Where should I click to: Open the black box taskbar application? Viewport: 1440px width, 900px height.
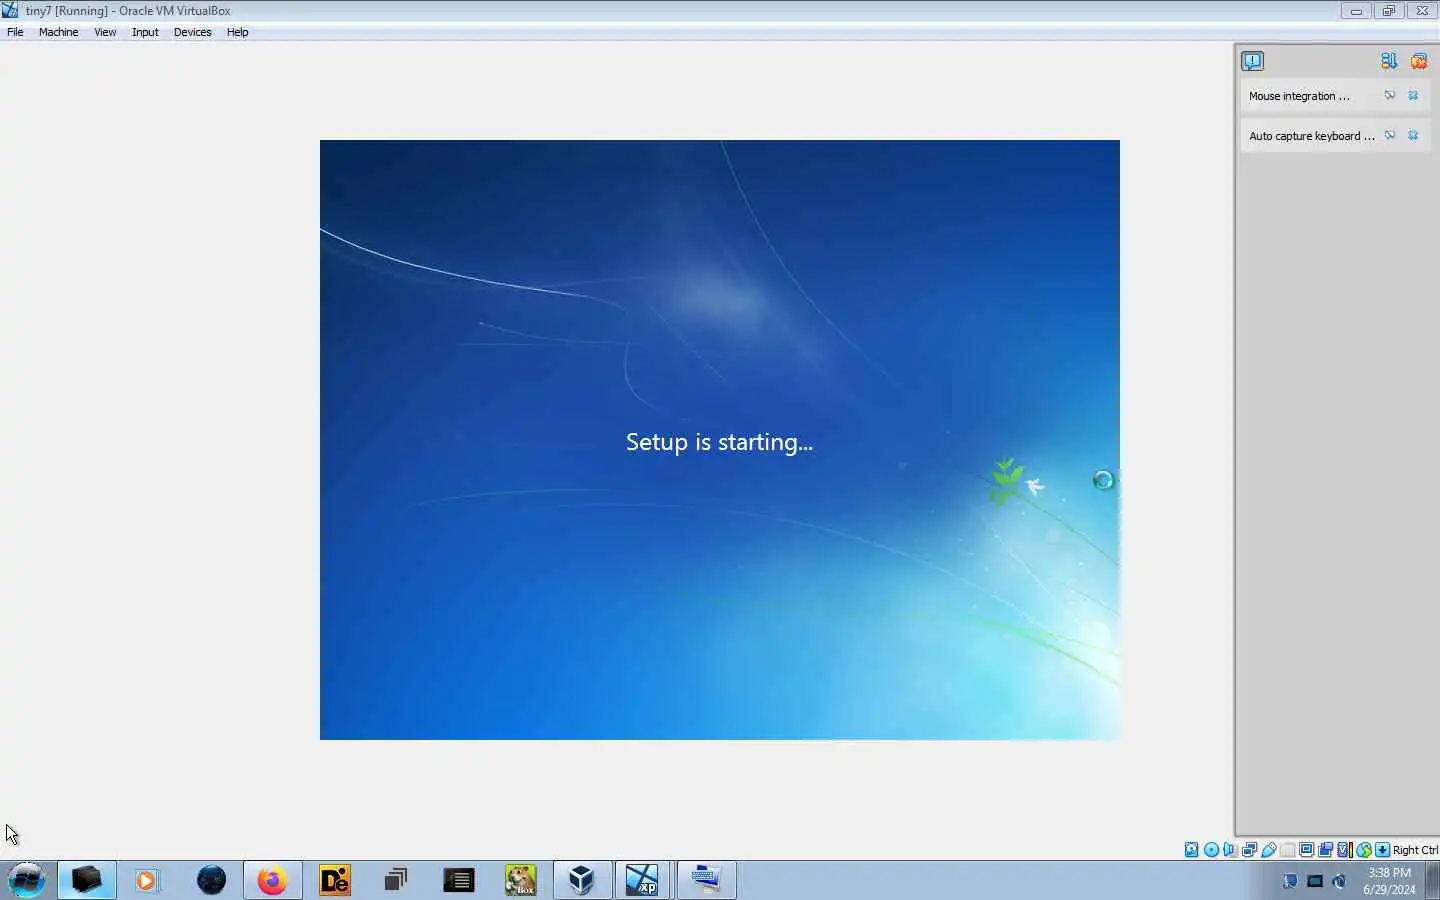click(x=87, y=880)
